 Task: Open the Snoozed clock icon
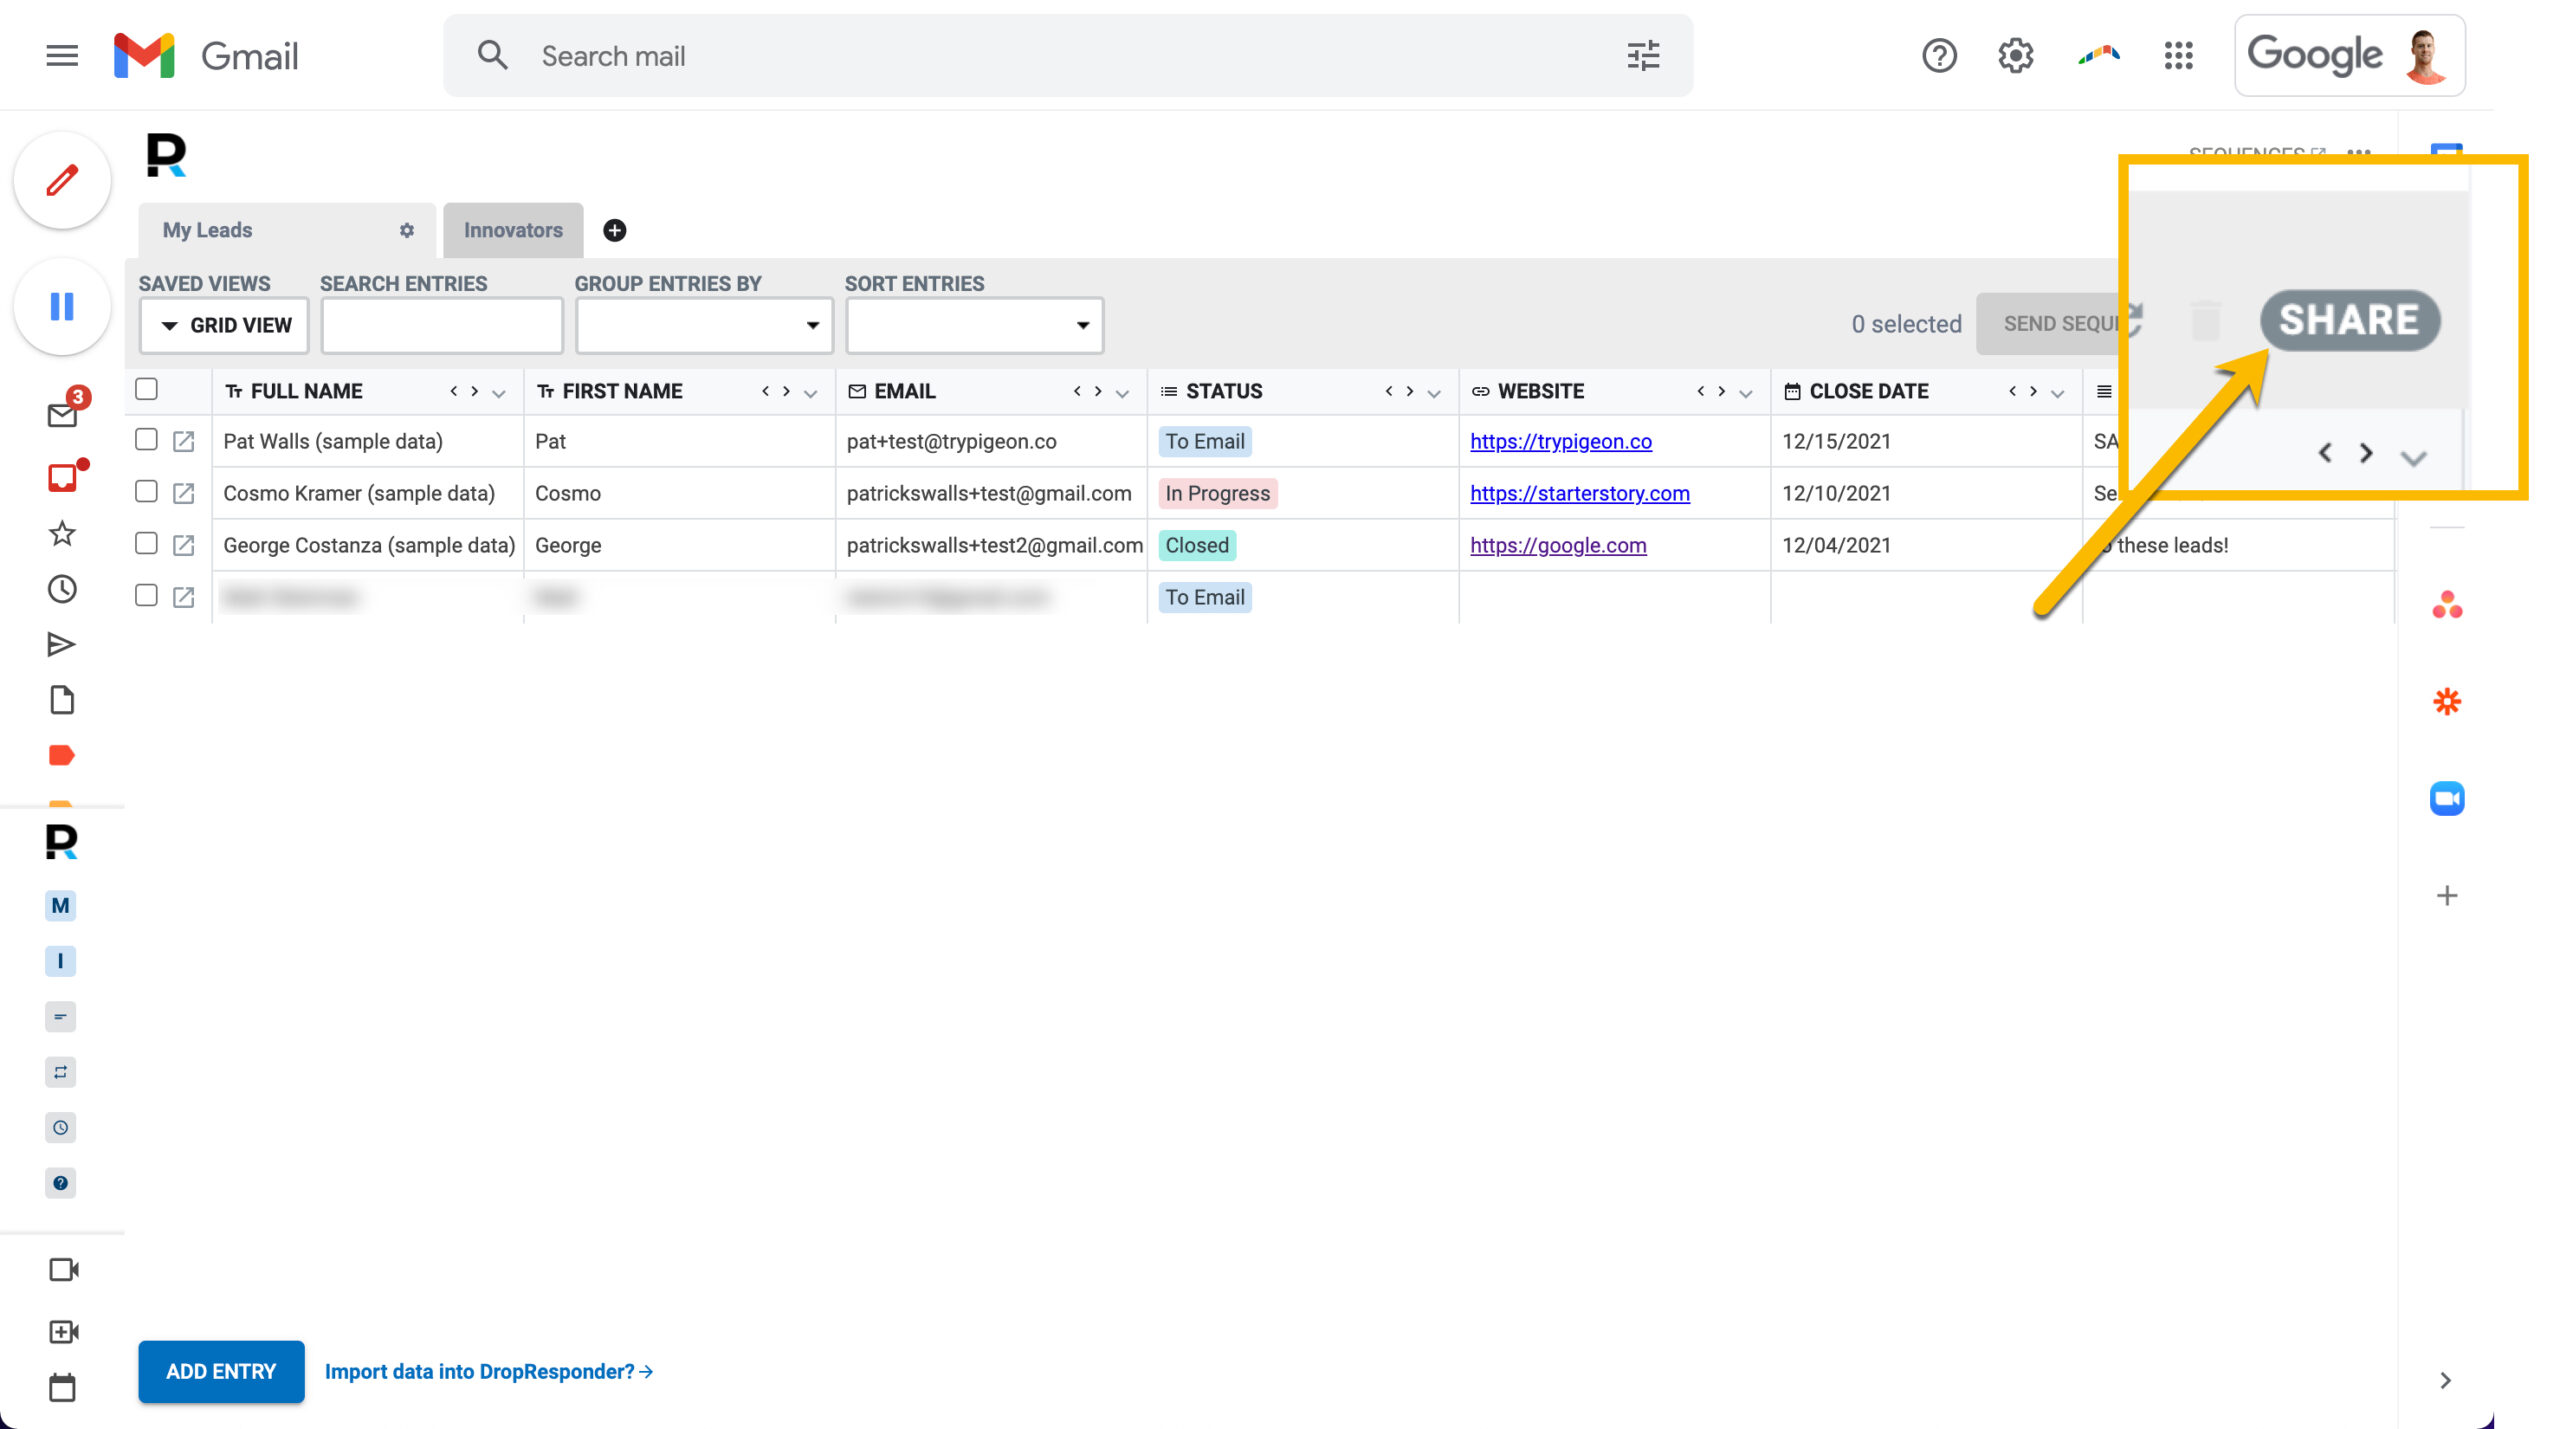pyautogui.click(x=62, y=589)
